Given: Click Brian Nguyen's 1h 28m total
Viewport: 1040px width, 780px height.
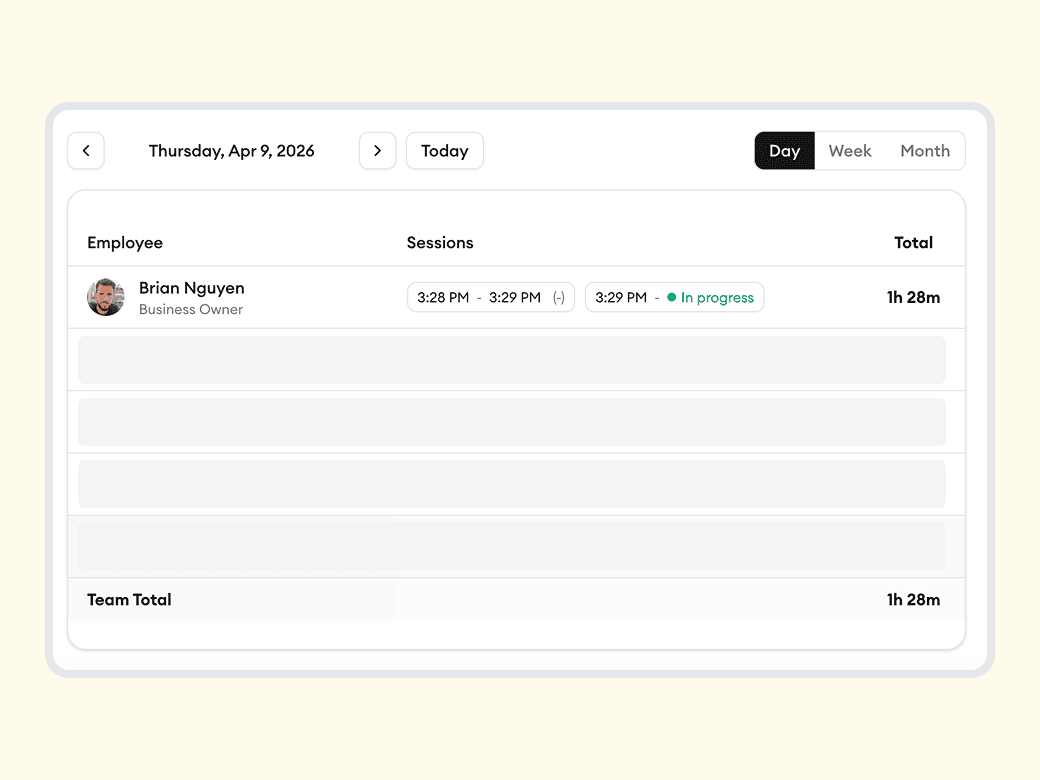Looking at the screenshot, I should click(x=913, y=298).
